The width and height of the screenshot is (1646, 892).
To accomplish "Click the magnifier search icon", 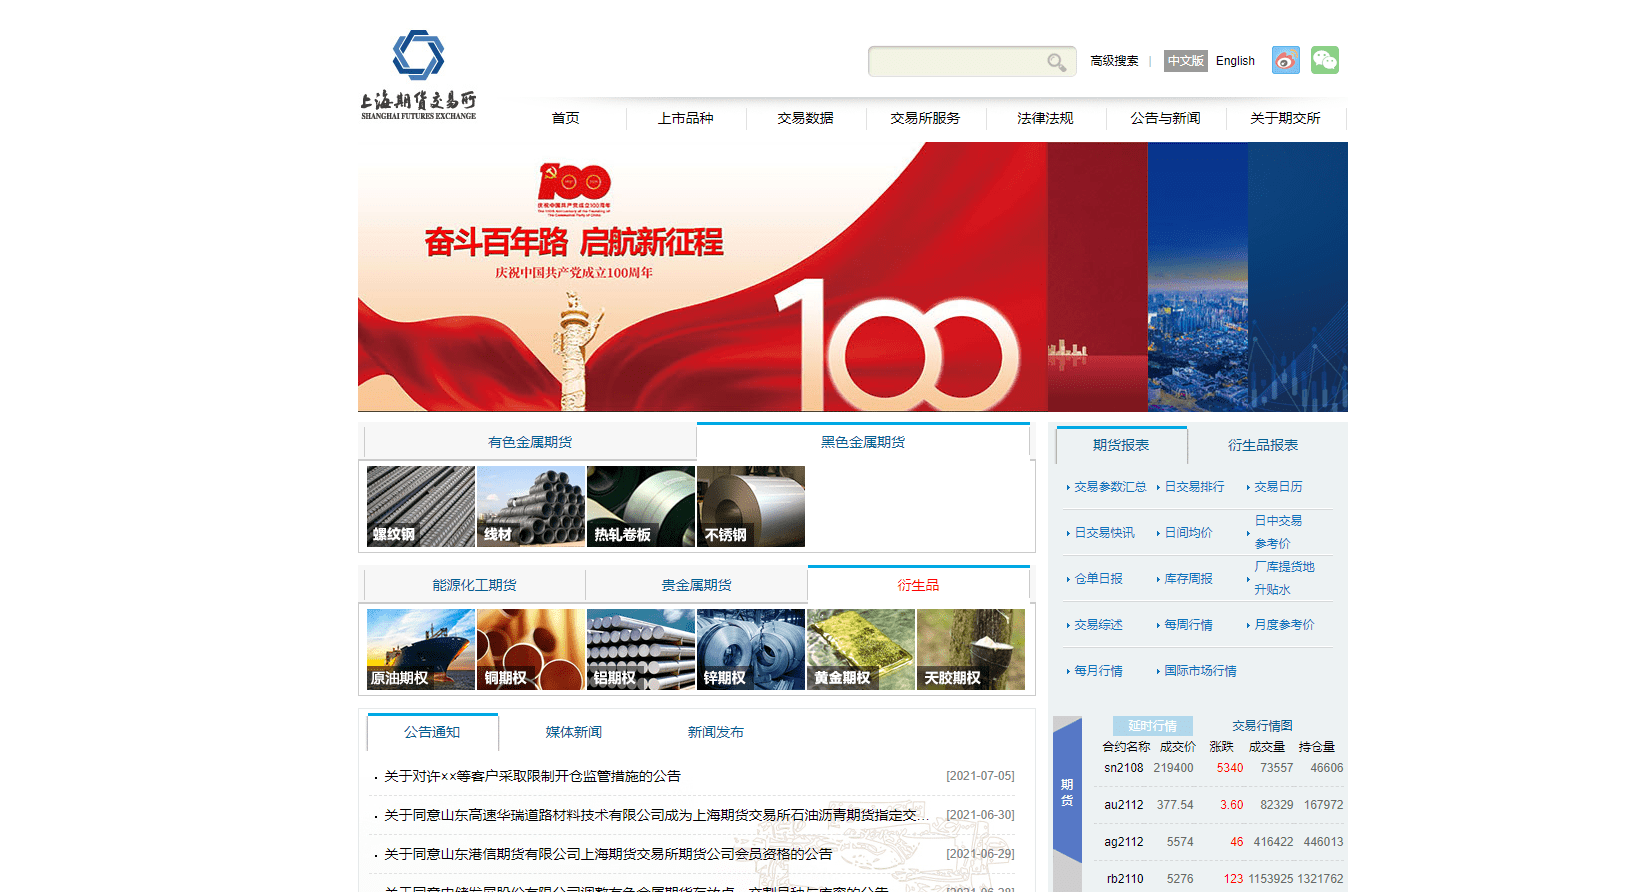I will point(1056,62).
